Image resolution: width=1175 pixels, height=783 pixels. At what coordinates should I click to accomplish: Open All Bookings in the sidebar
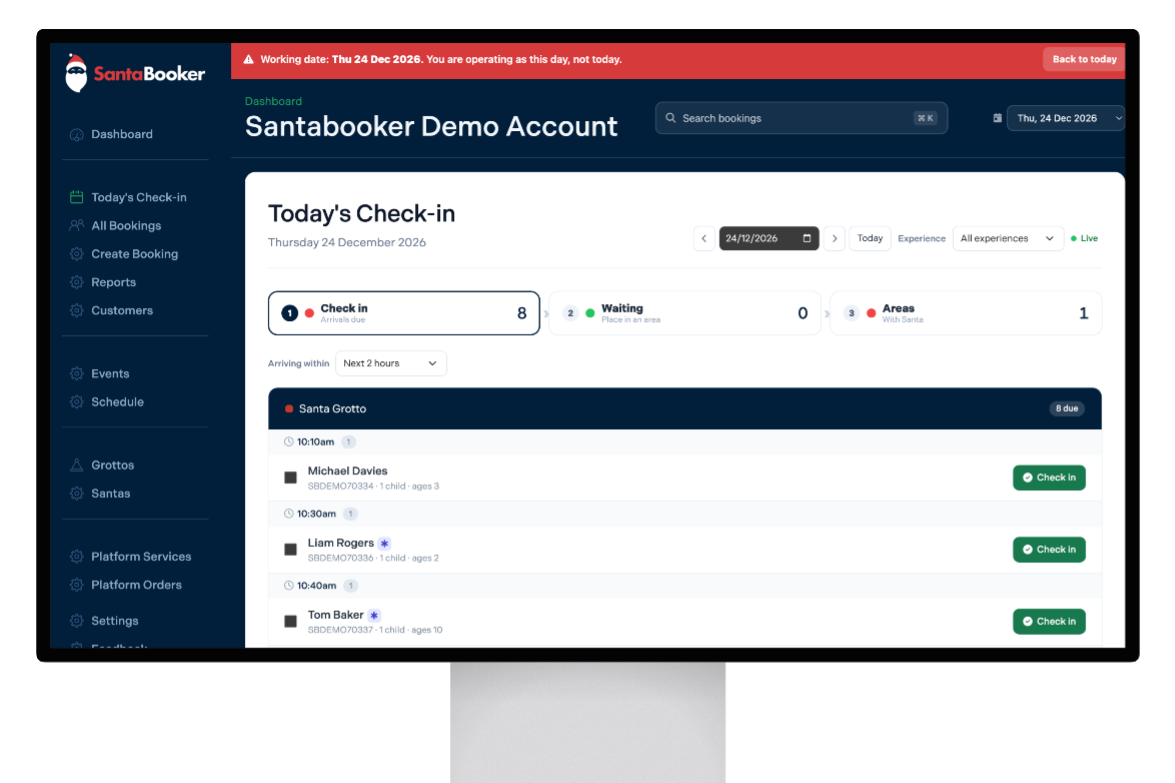(x=126, y=226)
